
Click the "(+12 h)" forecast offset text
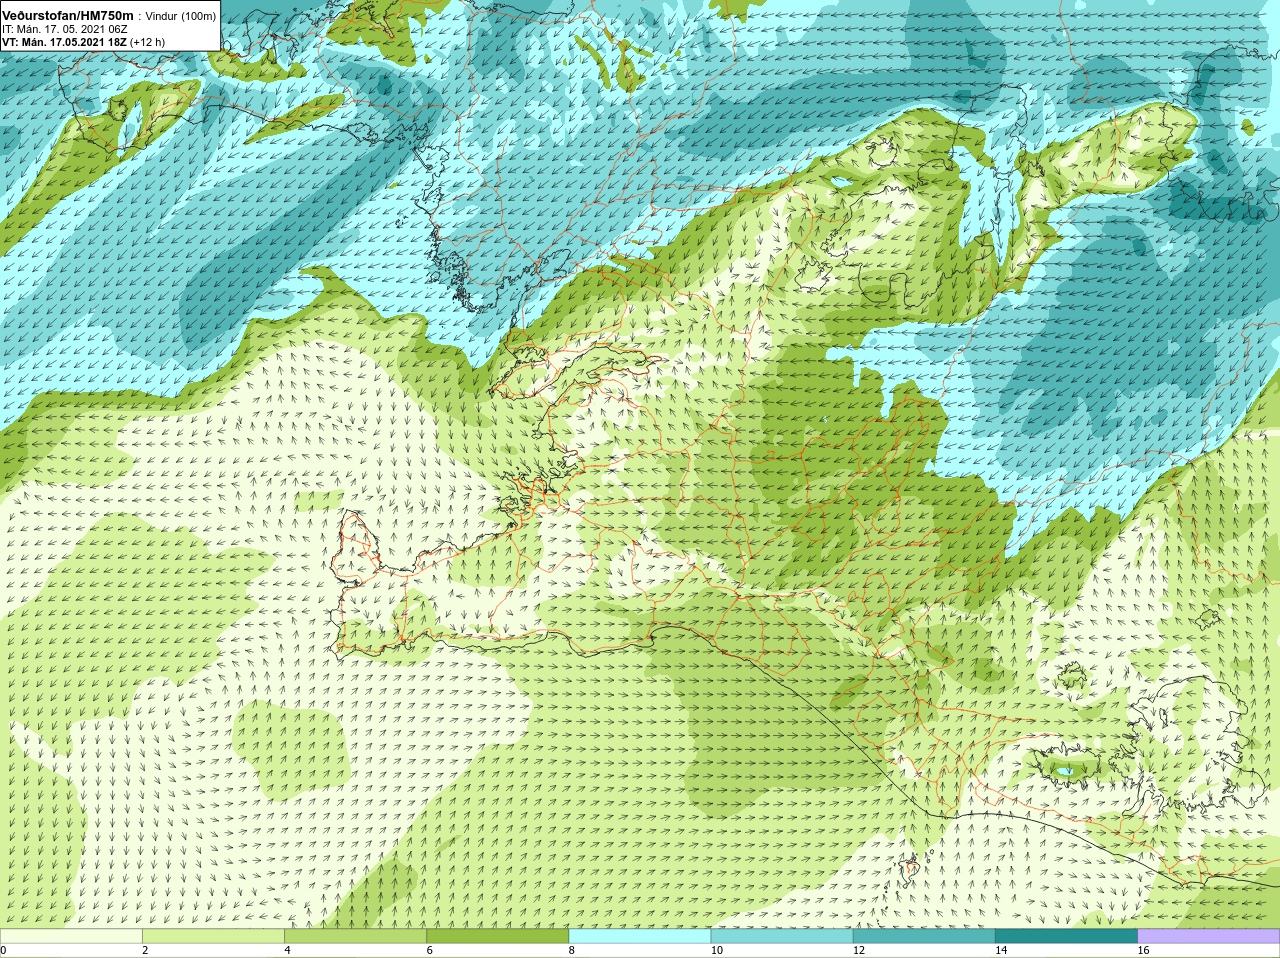click(148, 43)
